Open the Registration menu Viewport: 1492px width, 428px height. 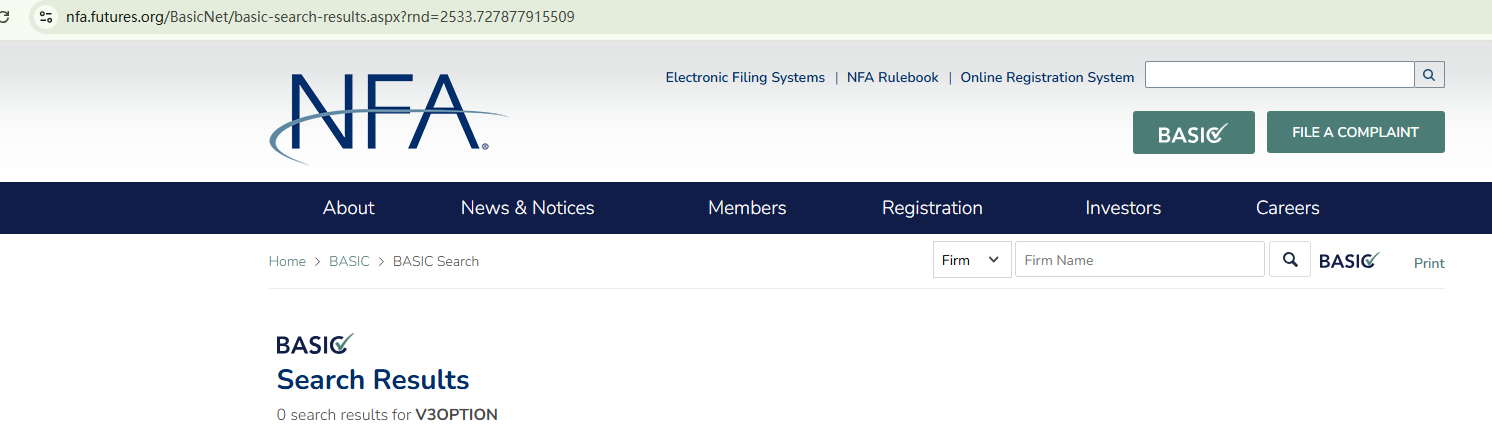pyautogui.click(x=932, y=208)
